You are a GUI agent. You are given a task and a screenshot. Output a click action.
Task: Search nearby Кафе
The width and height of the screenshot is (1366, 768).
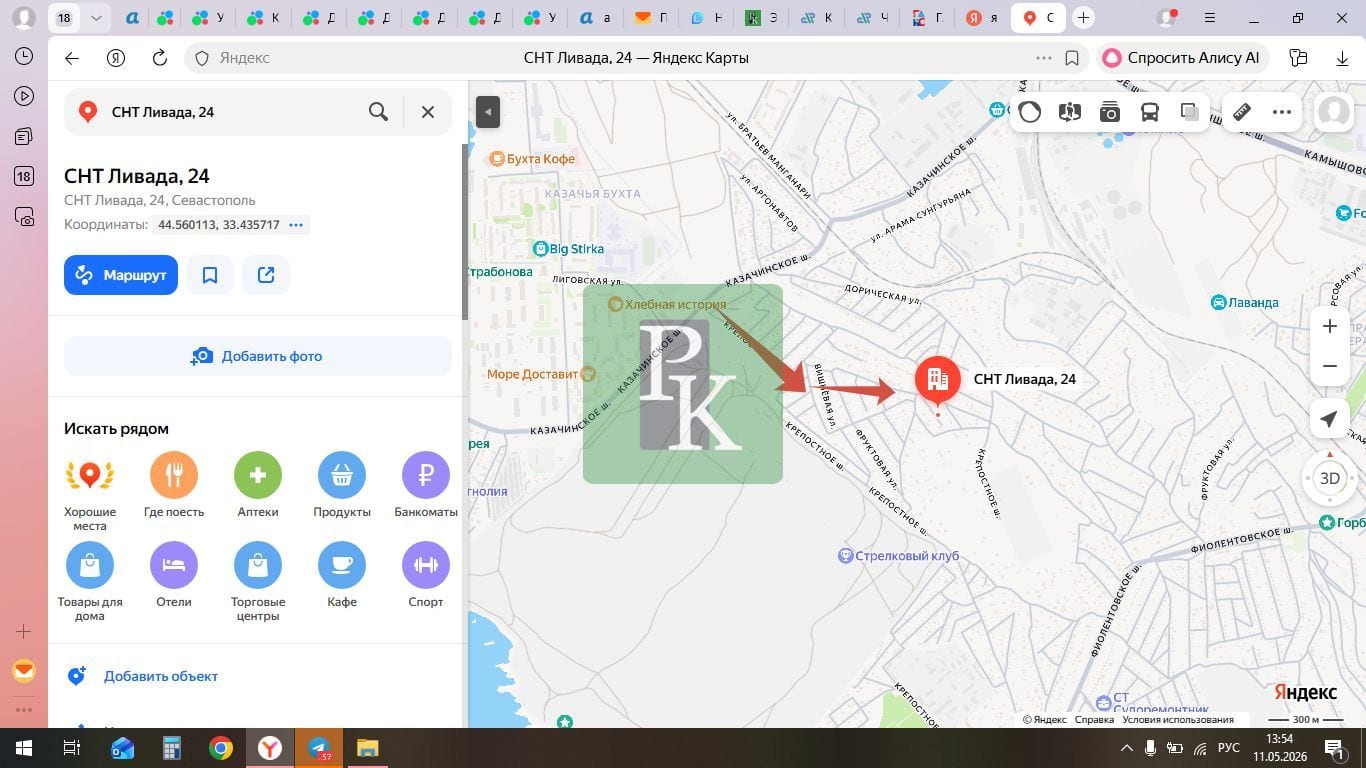(342, 575)
